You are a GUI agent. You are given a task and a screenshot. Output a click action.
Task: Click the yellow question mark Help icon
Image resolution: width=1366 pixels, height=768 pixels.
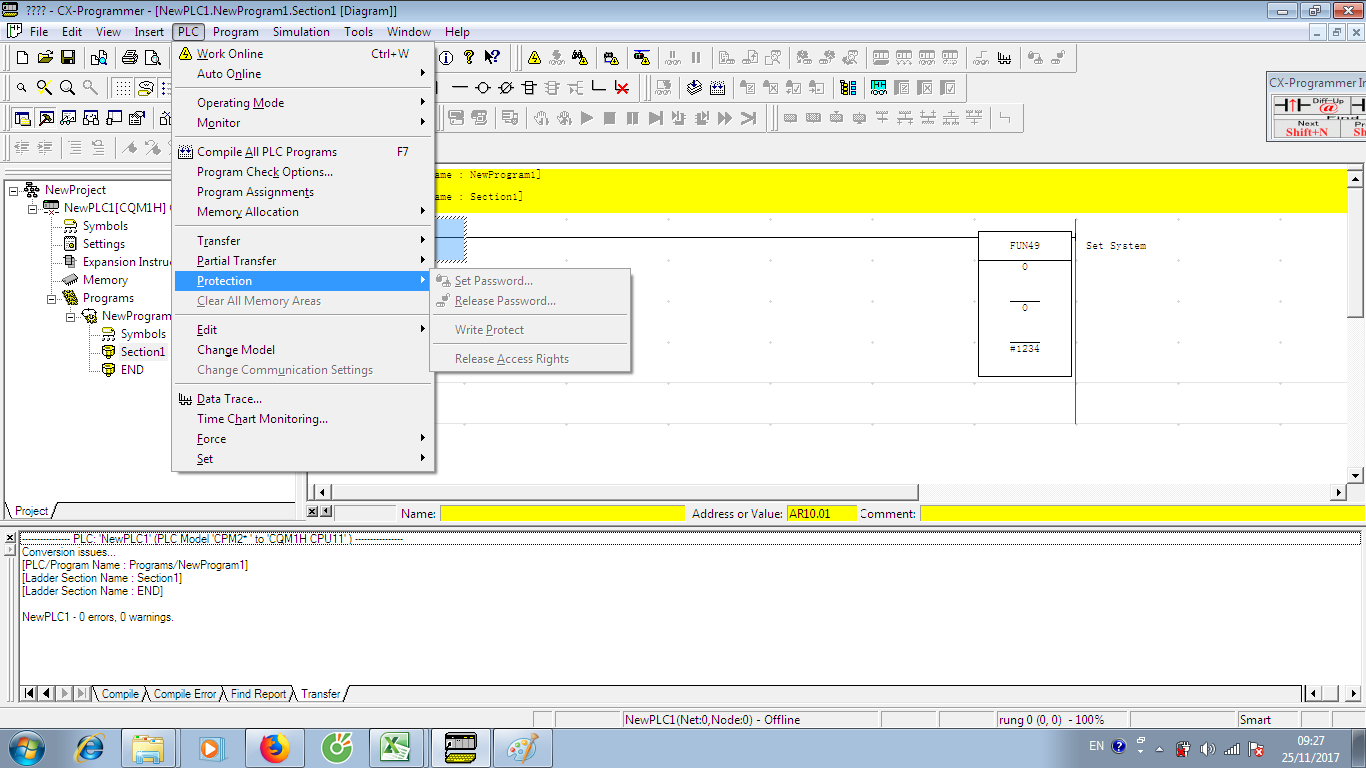[468, 58]
